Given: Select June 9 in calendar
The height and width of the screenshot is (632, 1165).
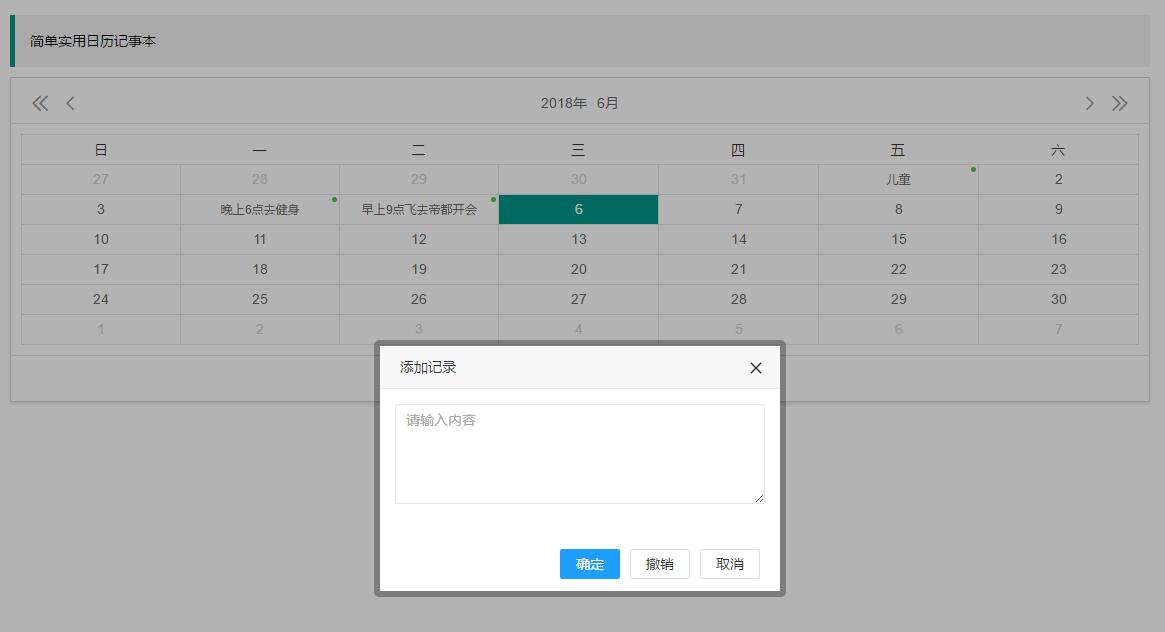Looking at the screenshot, I should pyautogui.click(x=1058, y=209).
